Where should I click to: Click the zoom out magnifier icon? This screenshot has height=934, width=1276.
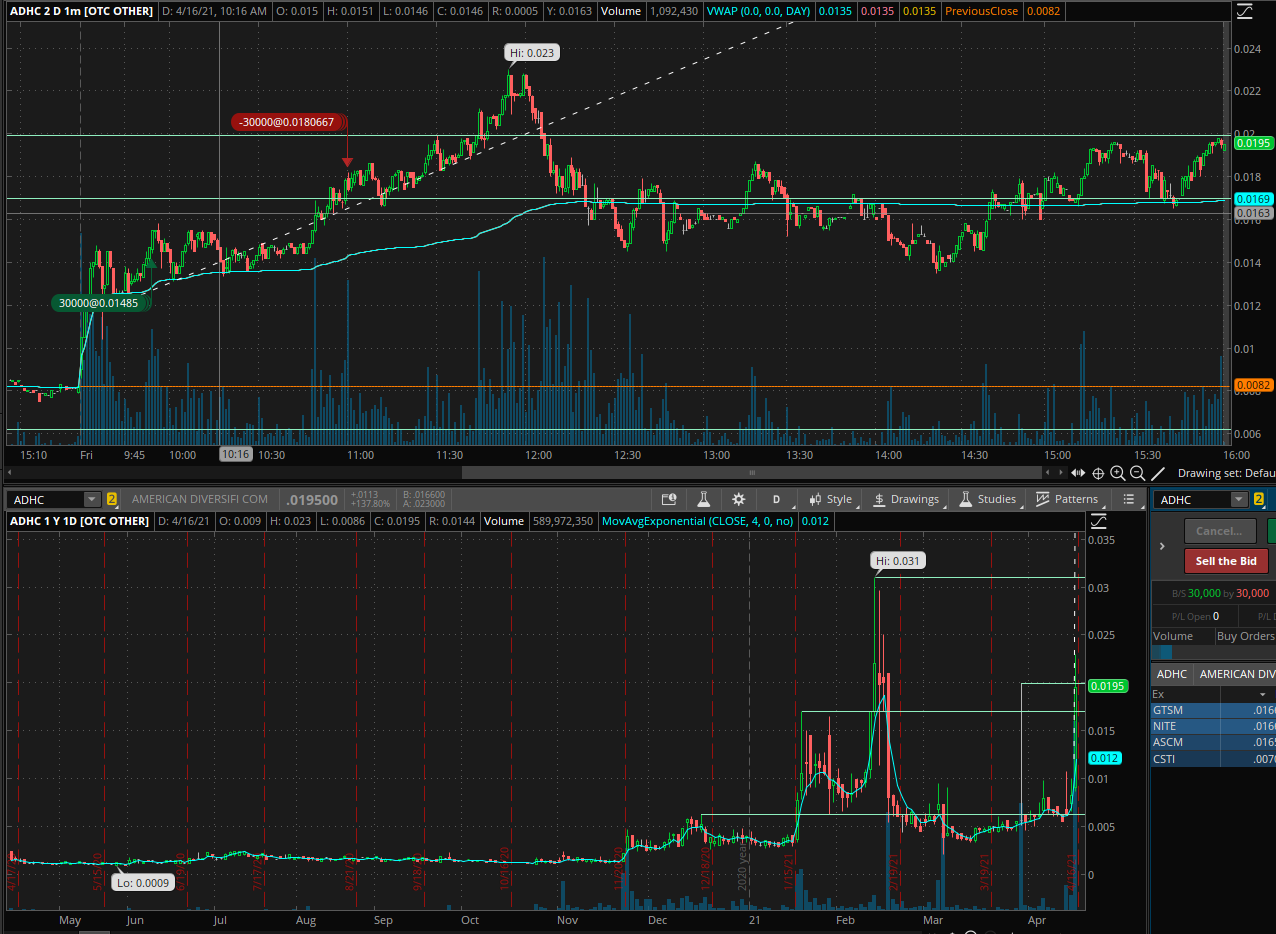tap(1138, 473)
